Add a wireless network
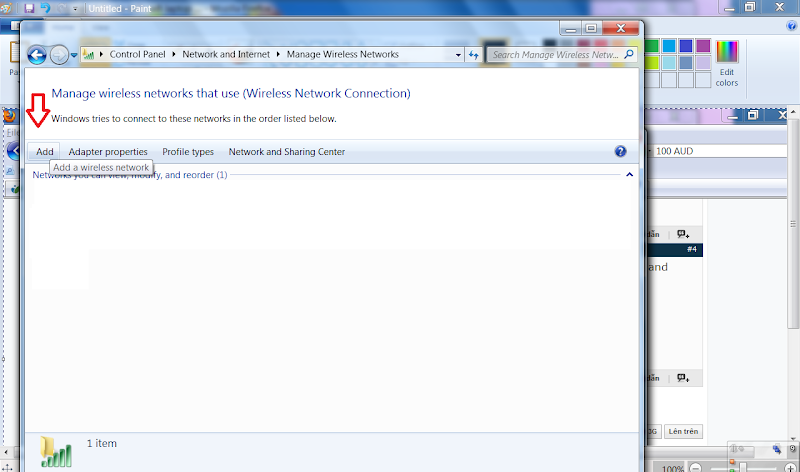 pyautogui.click(x=44, y=152)
